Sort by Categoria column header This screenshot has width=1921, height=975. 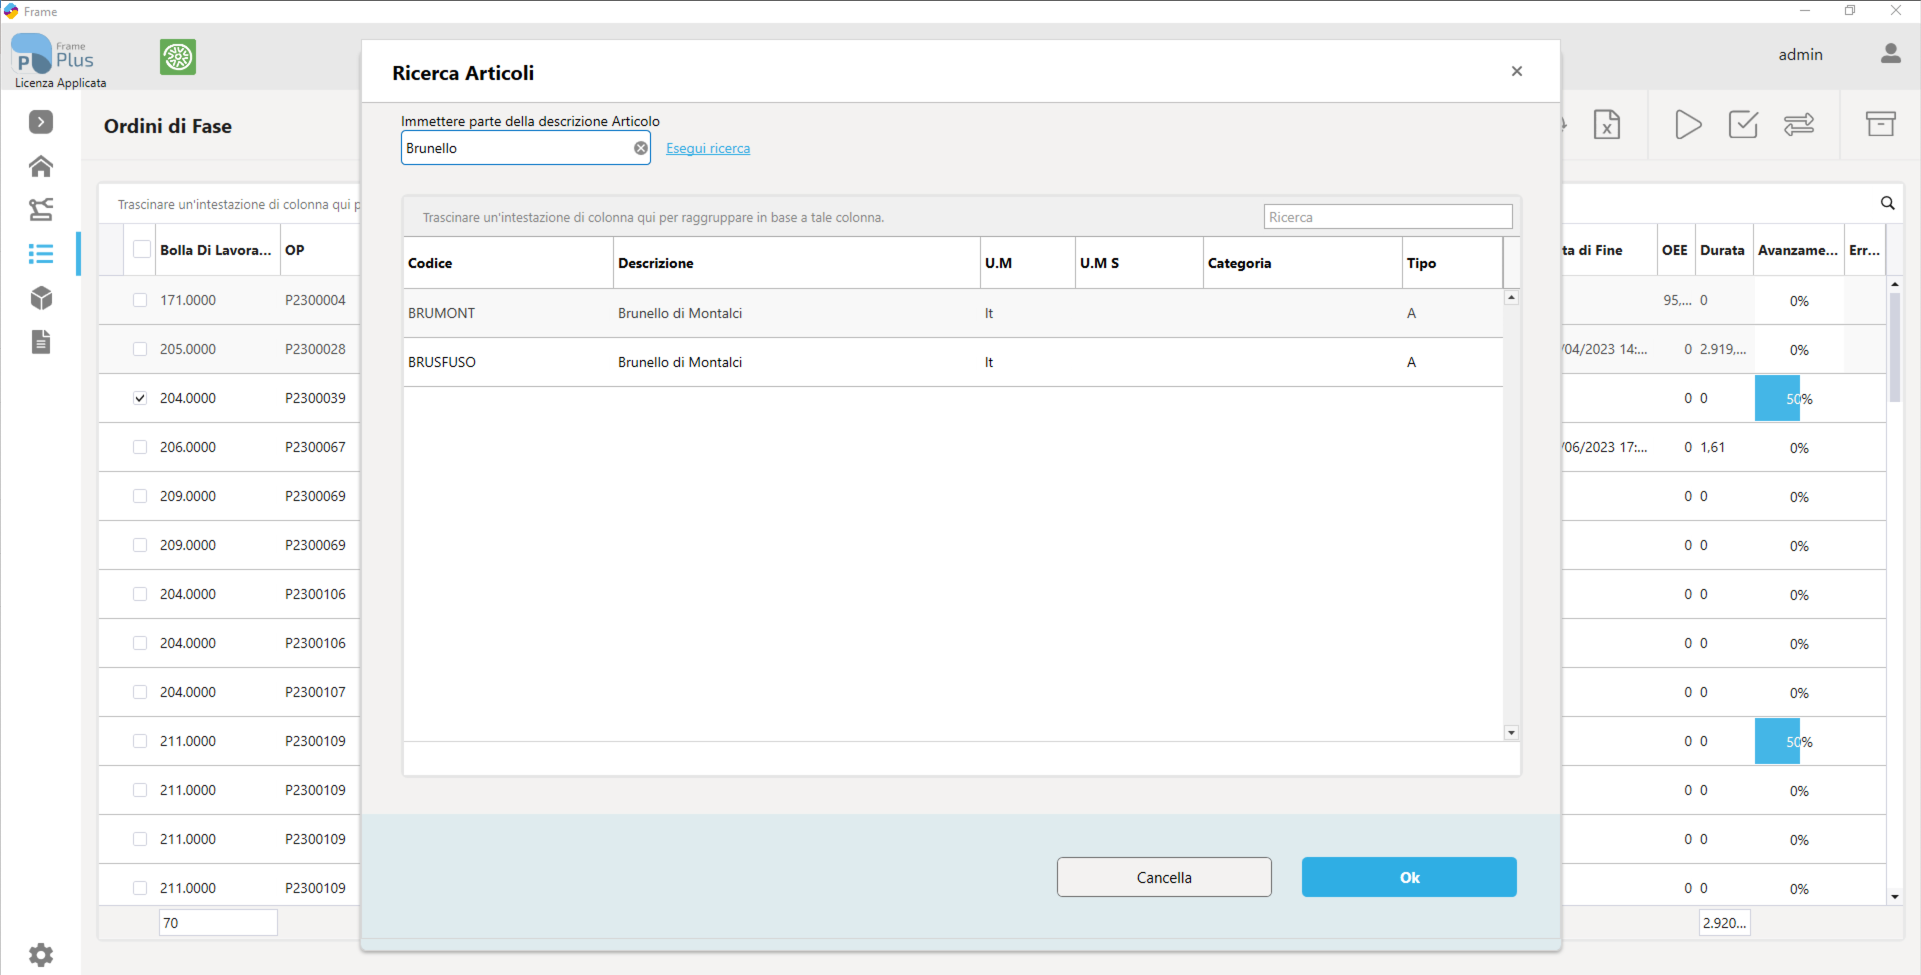1302,263
